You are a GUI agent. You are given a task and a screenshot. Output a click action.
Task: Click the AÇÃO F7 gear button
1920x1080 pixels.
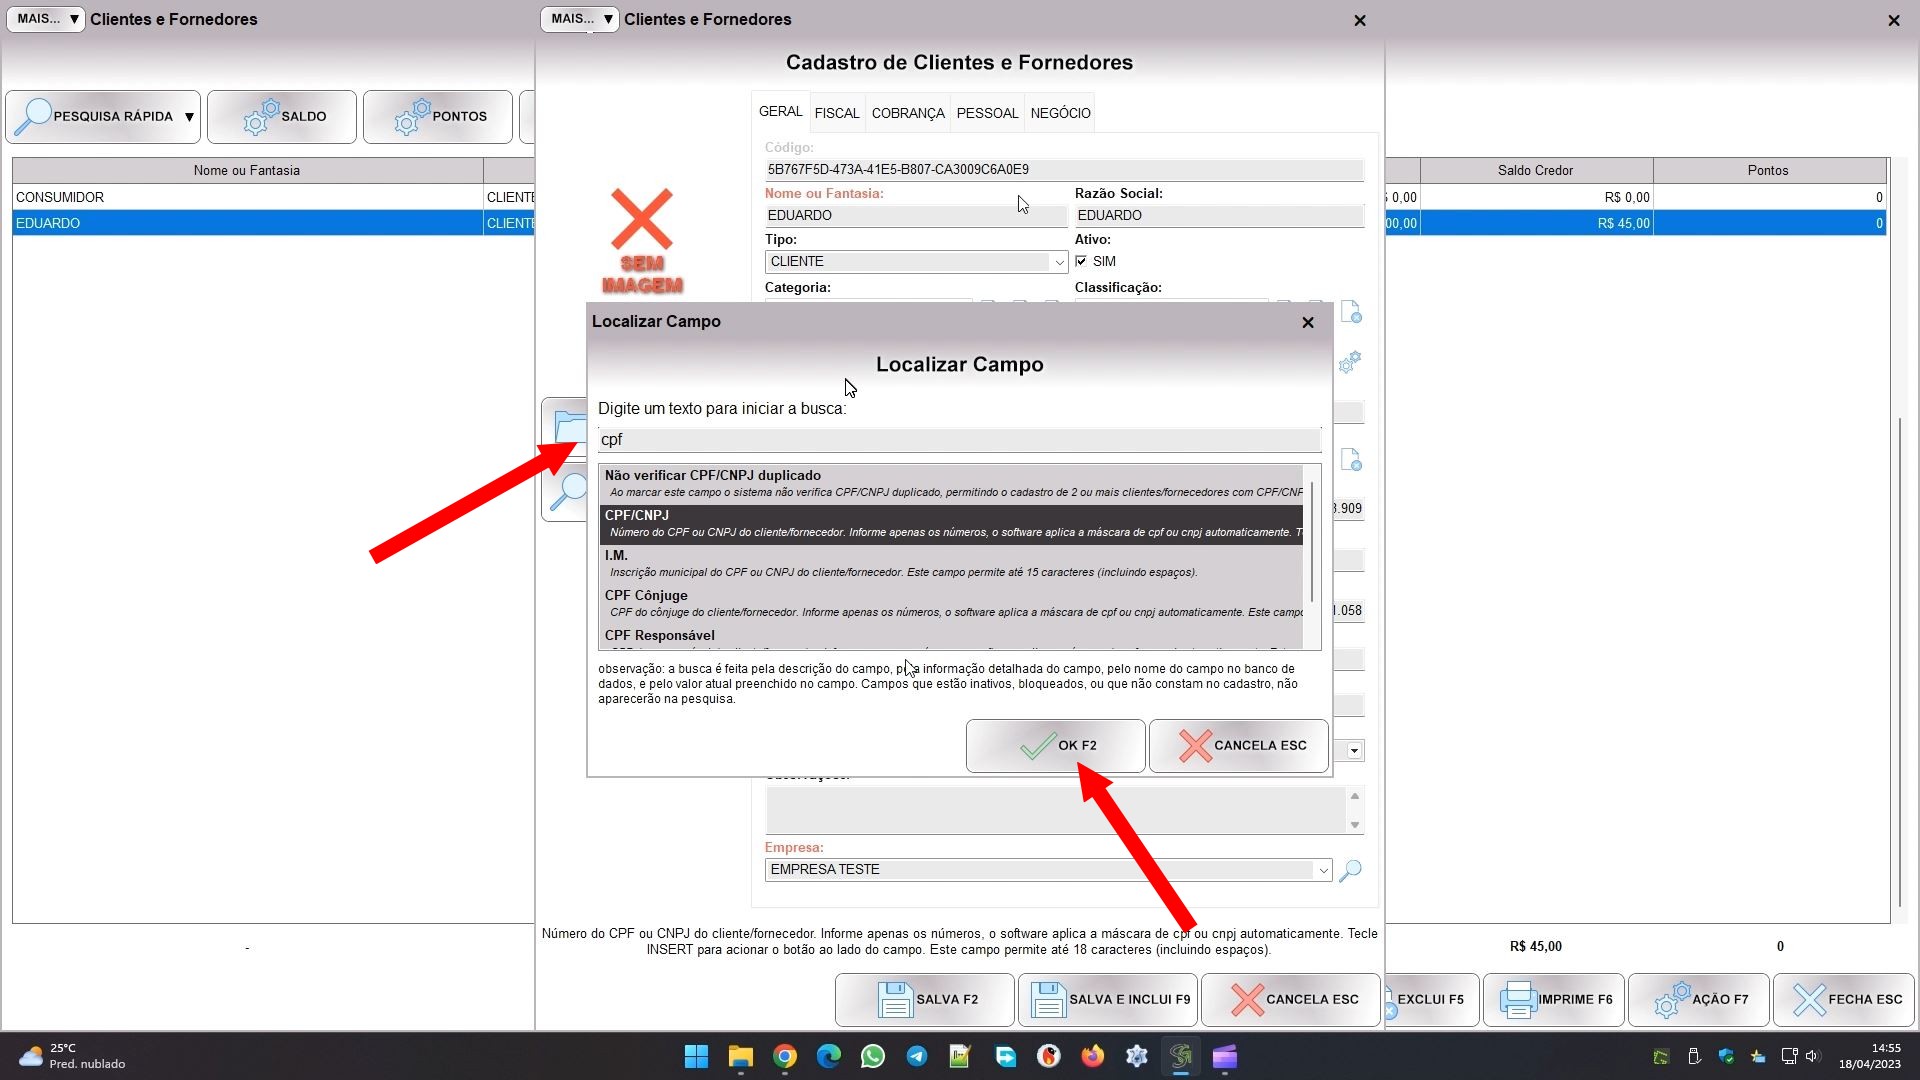tap(1698, 999)
